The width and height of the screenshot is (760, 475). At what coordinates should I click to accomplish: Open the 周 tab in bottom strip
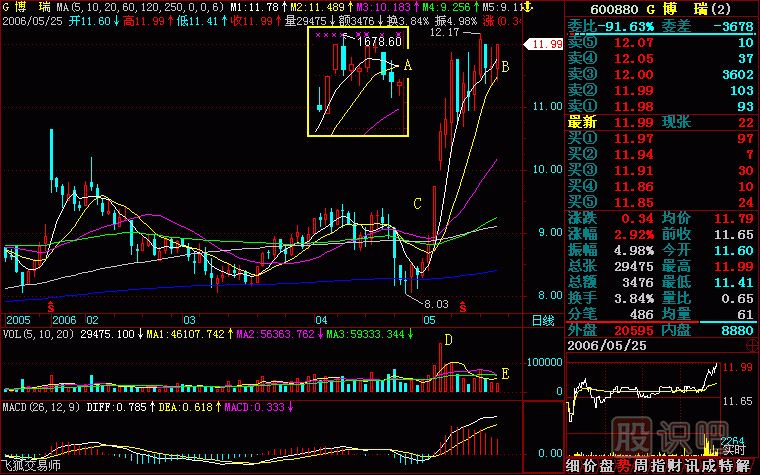(637, 466)
